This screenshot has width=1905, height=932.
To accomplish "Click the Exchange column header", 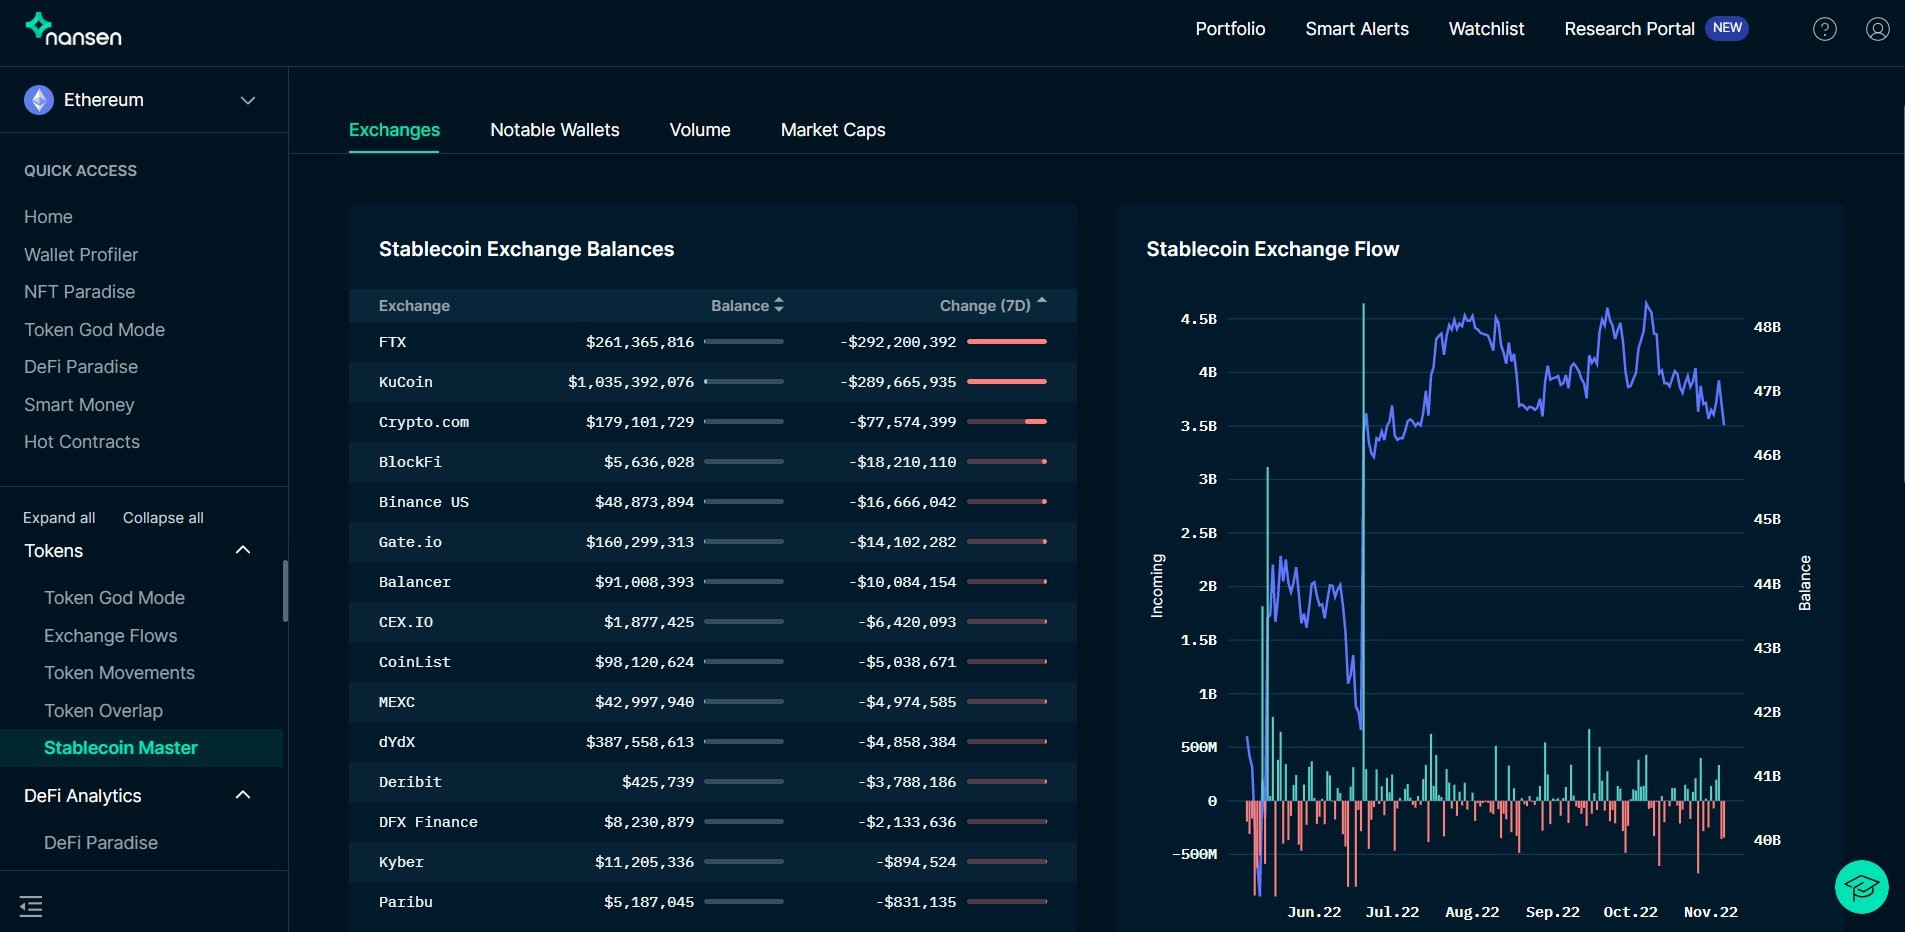I will (414, 306).
